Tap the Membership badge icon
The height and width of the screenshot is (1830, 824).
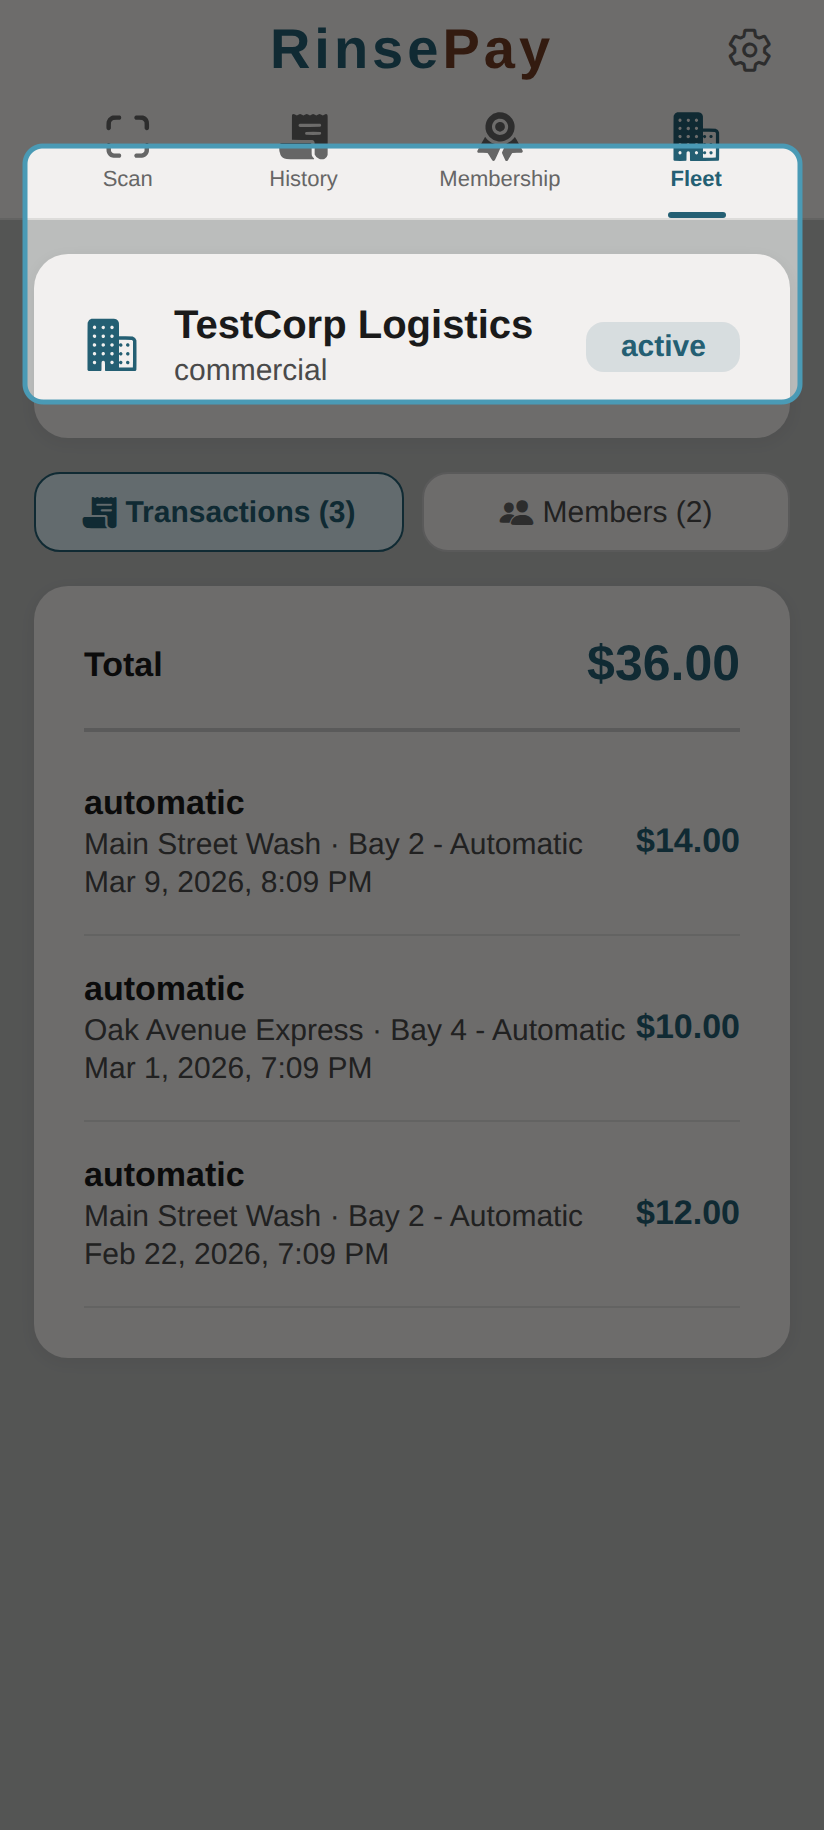(x=500, y=137)
